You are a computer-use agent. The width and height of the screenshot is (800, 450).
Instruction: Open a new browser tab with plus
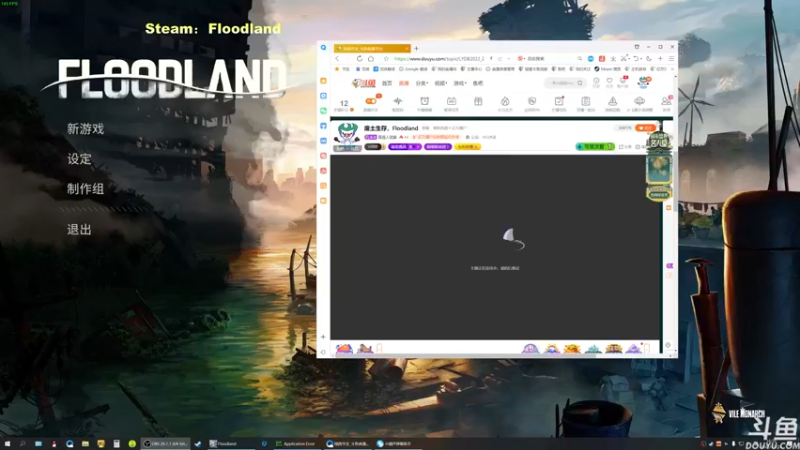click(x=416, y=48)
